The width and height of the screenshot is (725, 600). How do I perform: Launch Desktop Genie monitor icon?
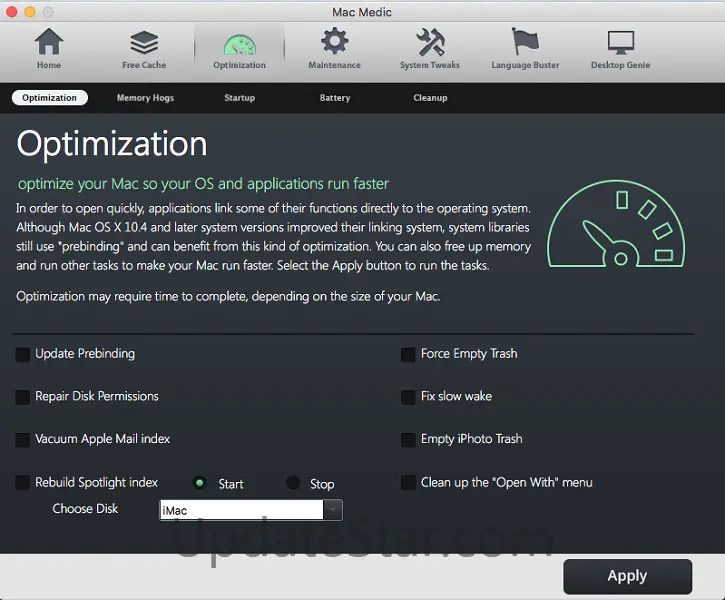(620, 45)
